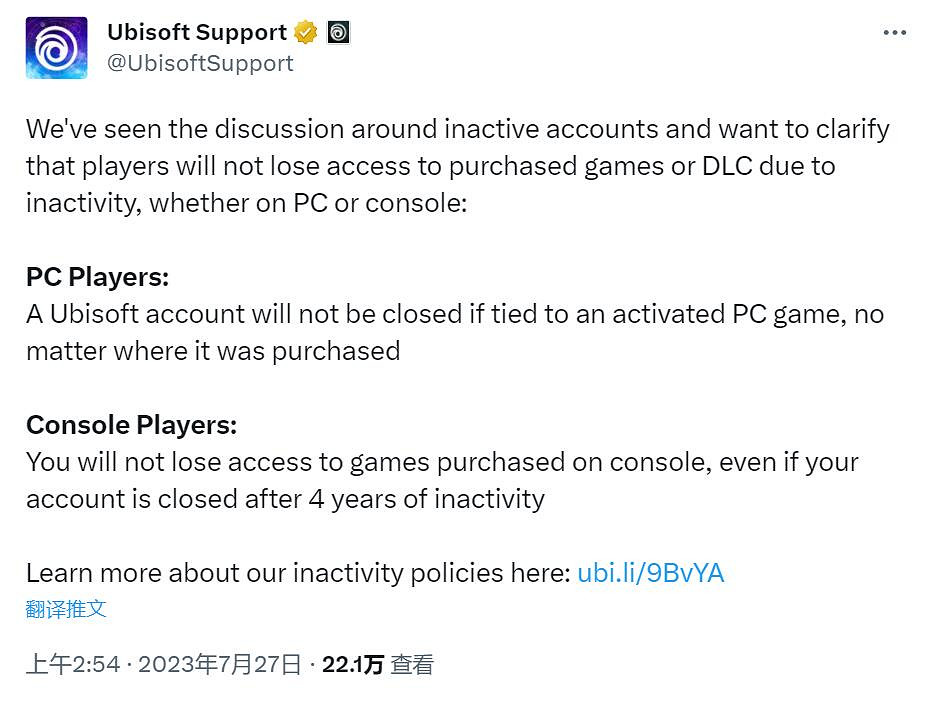933x704 pixels.
Task: Click the Ubisoft Support display name
Action: click(x=197, y=32)
